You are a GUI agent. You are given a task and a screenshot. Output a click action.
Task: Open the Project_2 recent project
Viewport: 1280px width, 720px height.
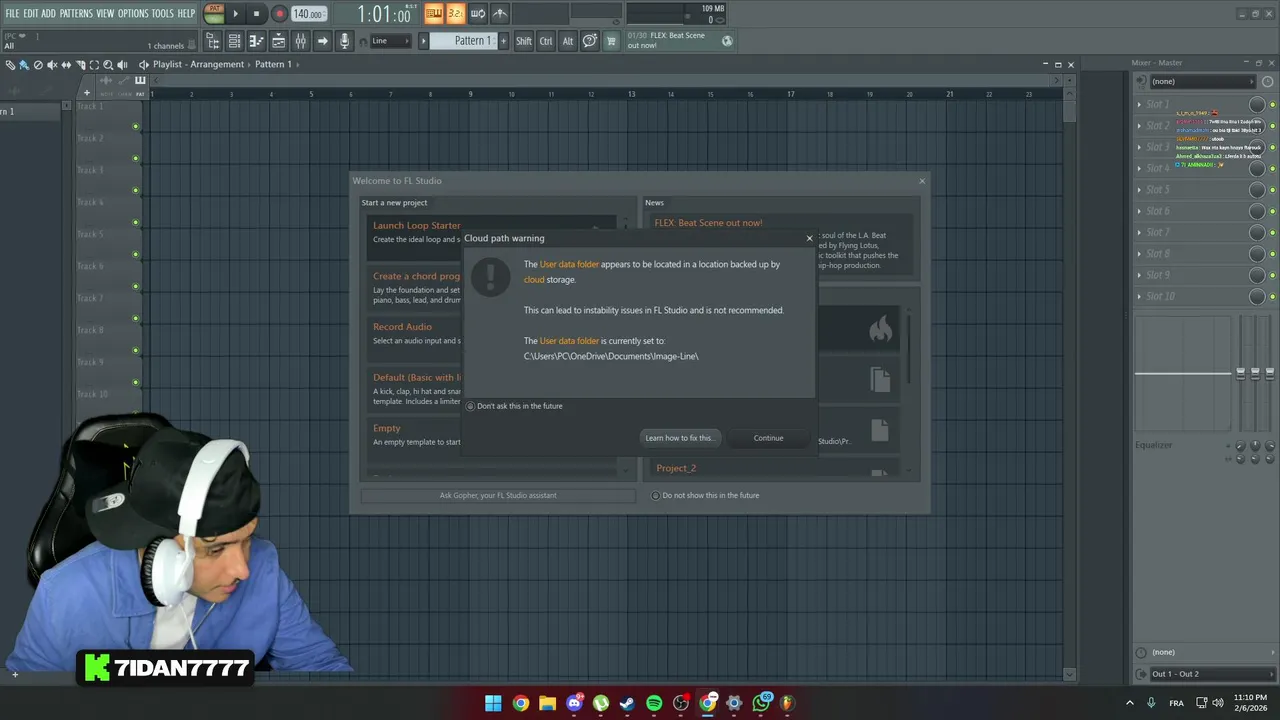pyautogui.click(x=676, y=468)
